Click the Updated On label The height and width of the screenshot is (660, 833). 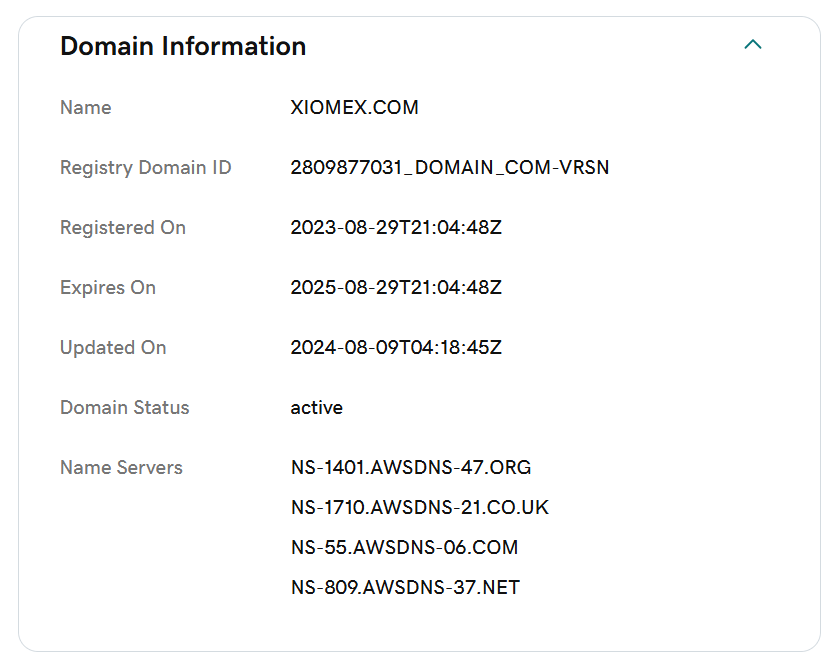coord(113,348)
